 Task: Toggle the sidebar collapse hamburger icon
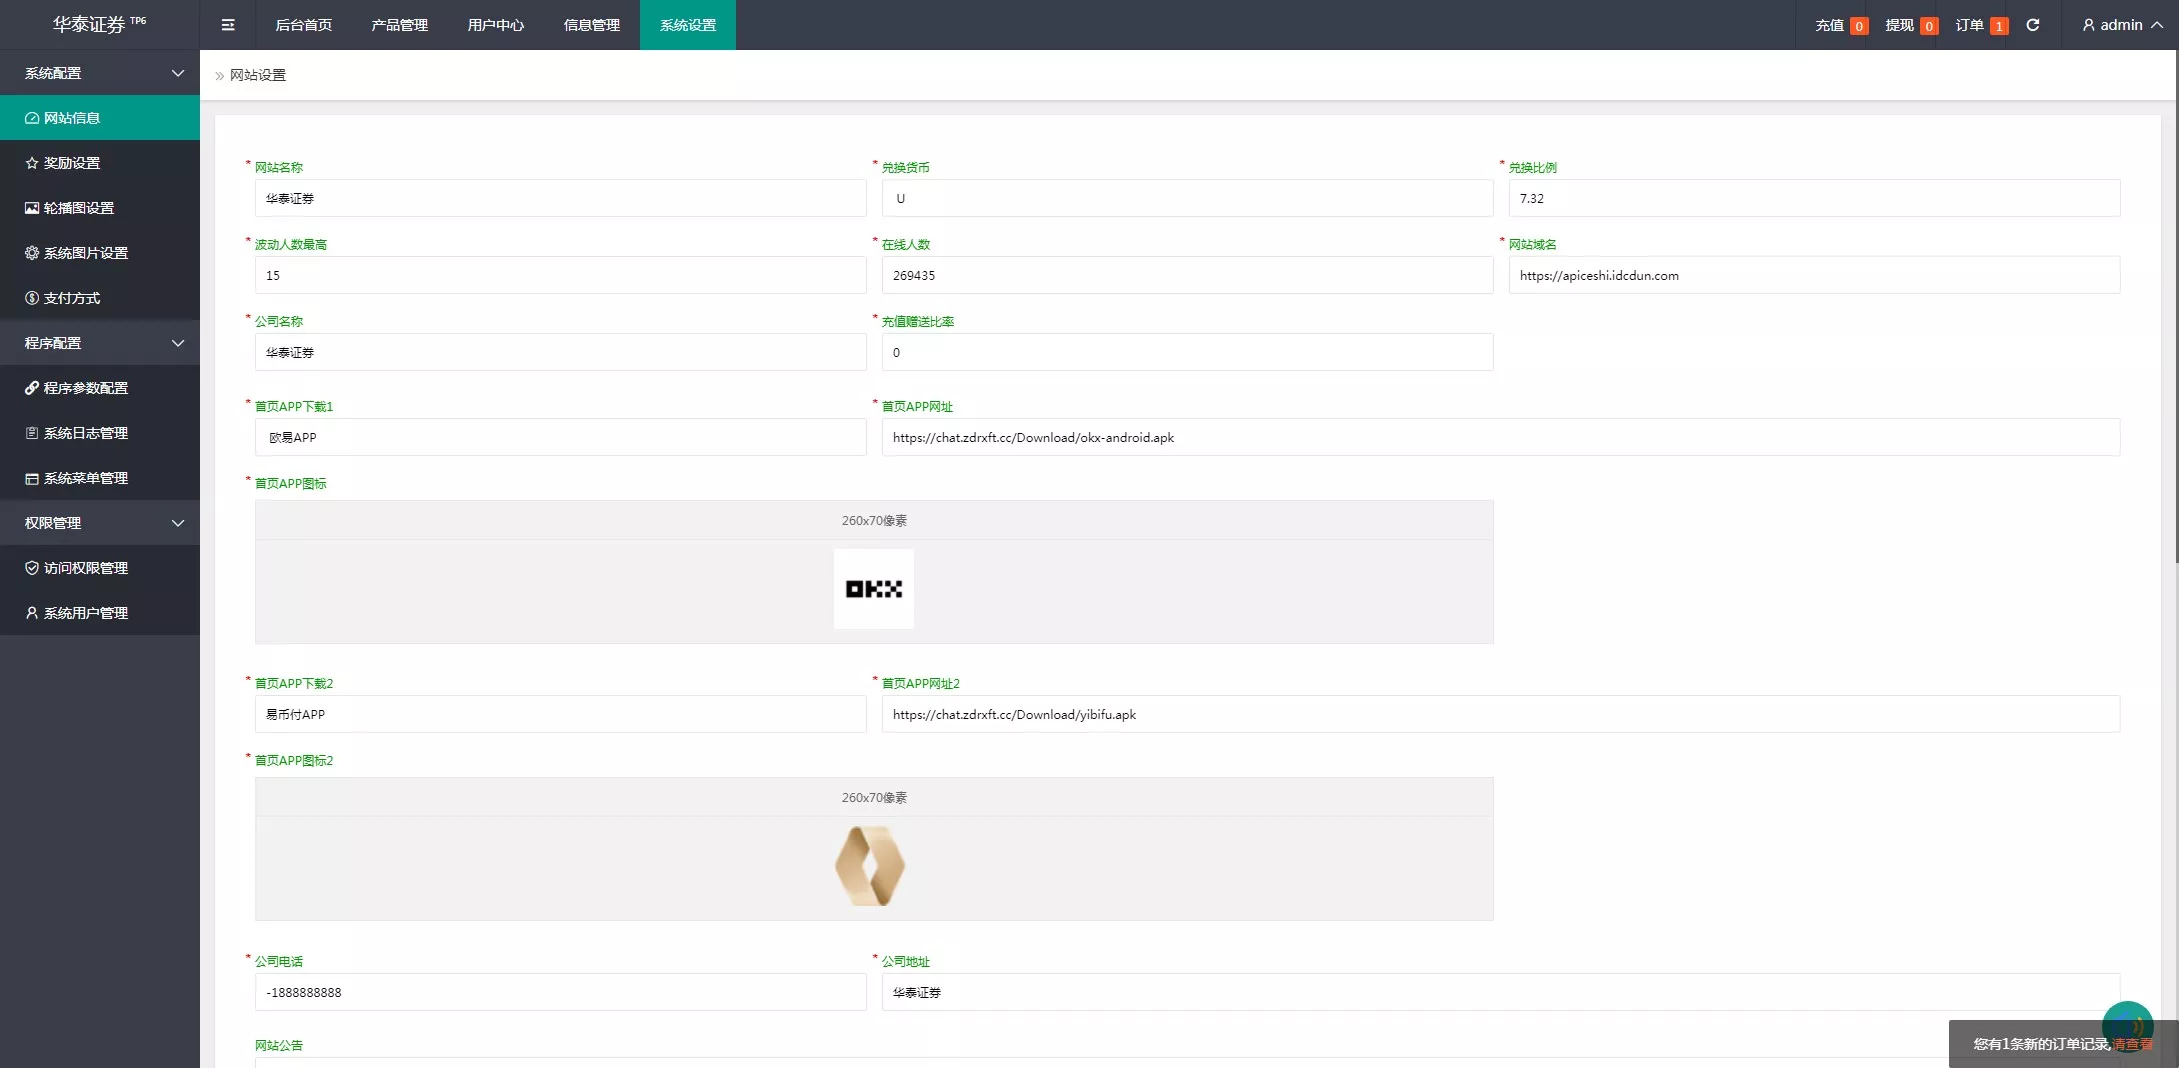click(x=228, y=25)
